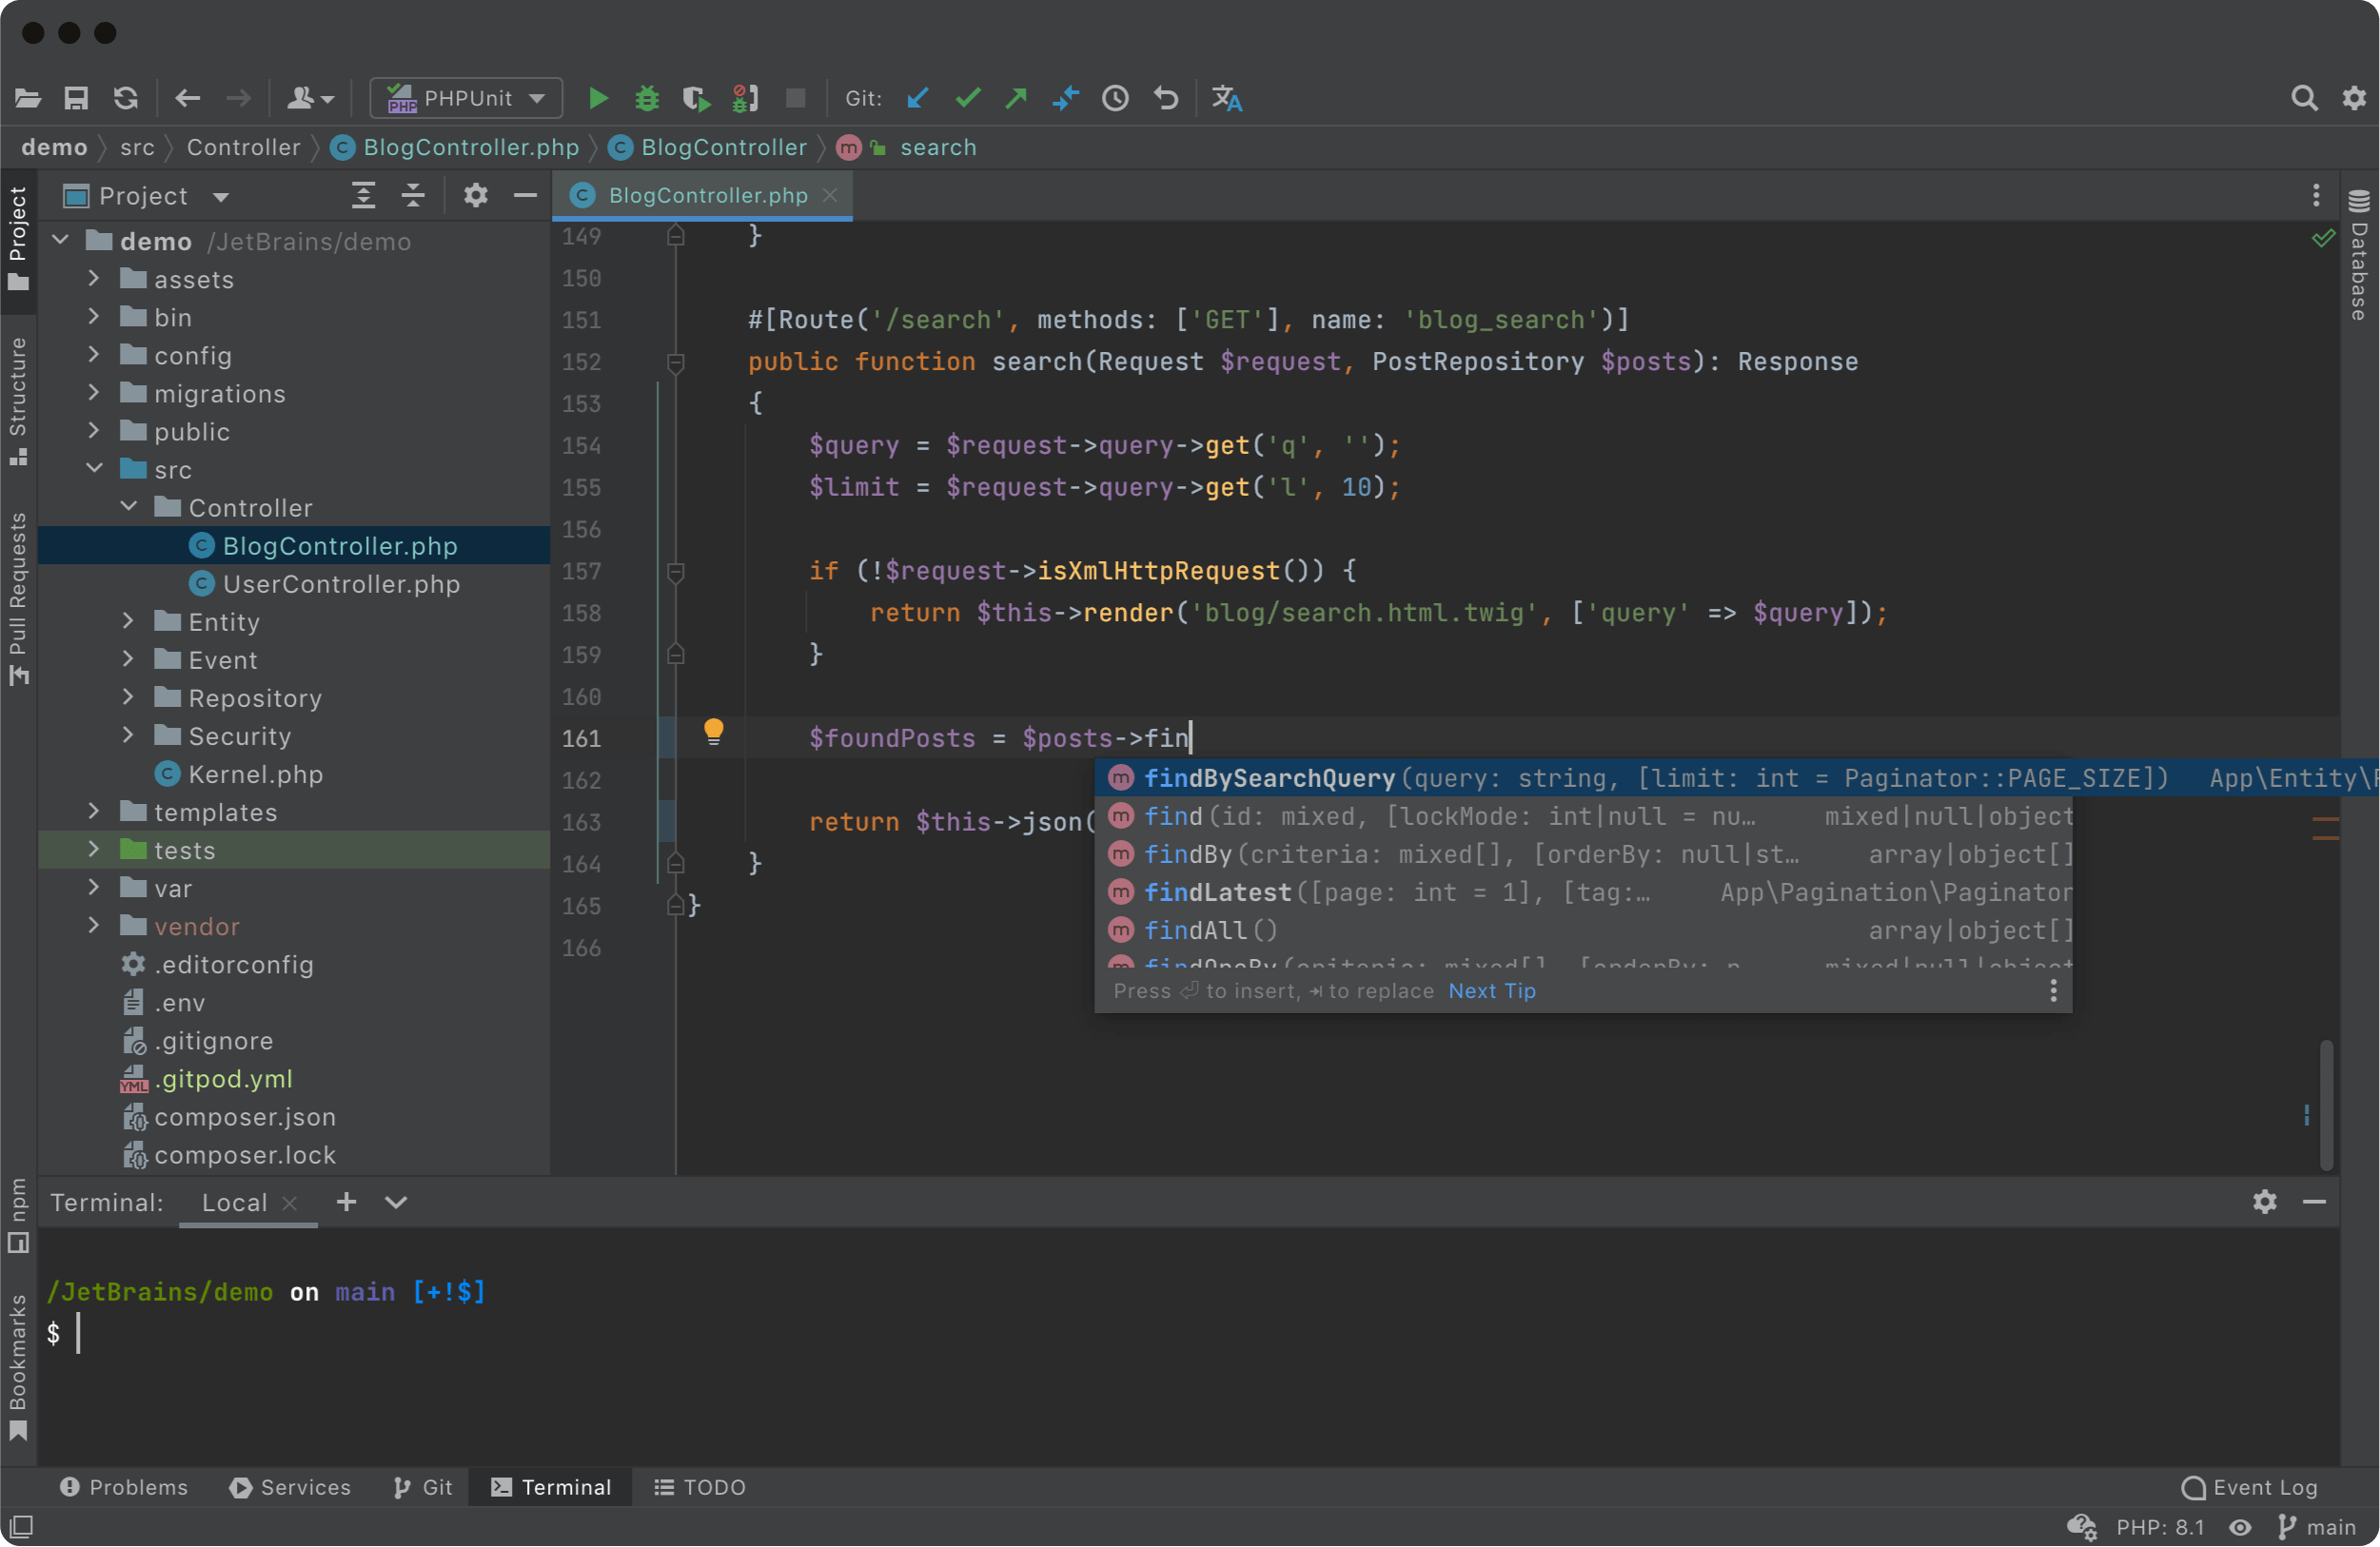Image resolution: width=2380 pixels, height=1547 pixels.
Task: Toggle the Structure tool window
Action: (18, 400)
